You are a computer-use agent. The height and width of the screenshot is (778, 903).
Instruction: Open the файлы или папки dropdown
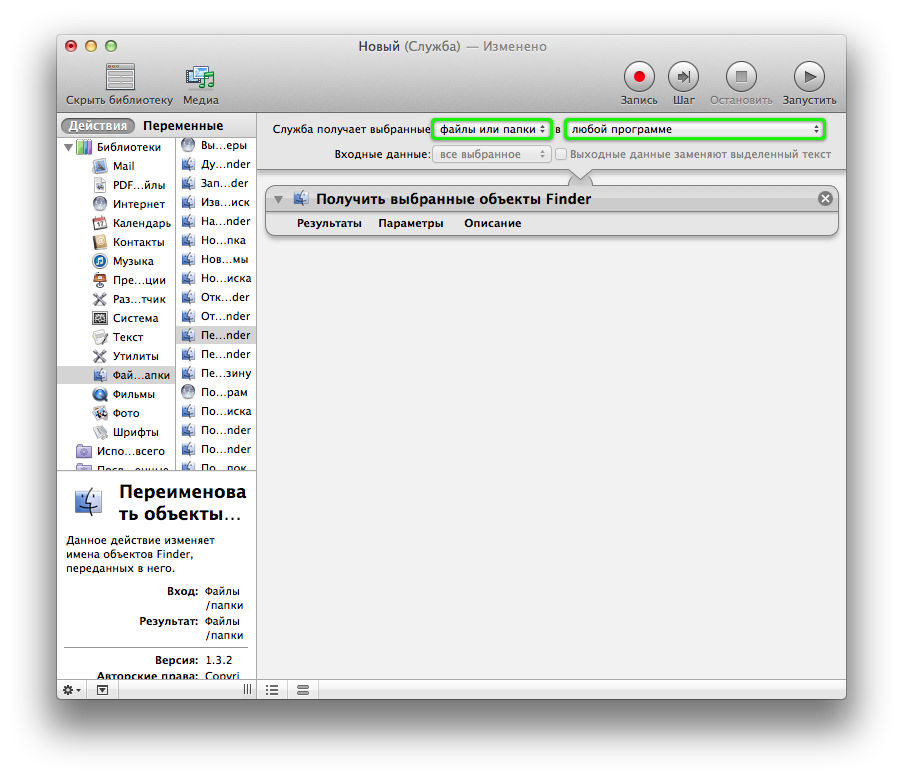[x=492, y=129]
